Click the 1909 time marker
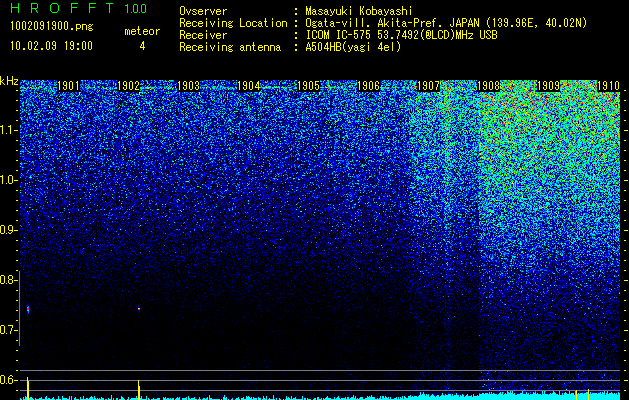Screen dimensions: 629x400 pos(548,86)
